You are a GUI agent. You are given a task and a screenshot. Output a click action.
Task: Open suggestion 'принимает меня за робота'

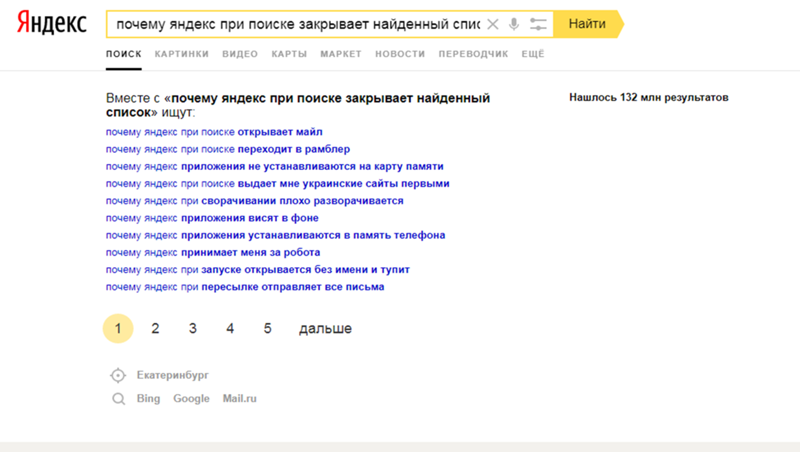point(213,253)
